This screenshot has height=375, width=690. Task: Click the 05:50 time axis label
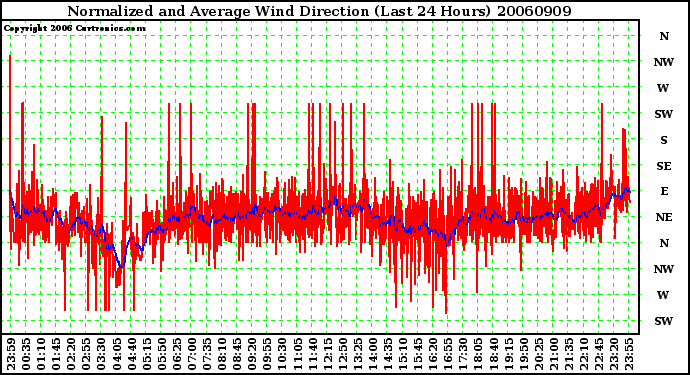tap(162, 354)
